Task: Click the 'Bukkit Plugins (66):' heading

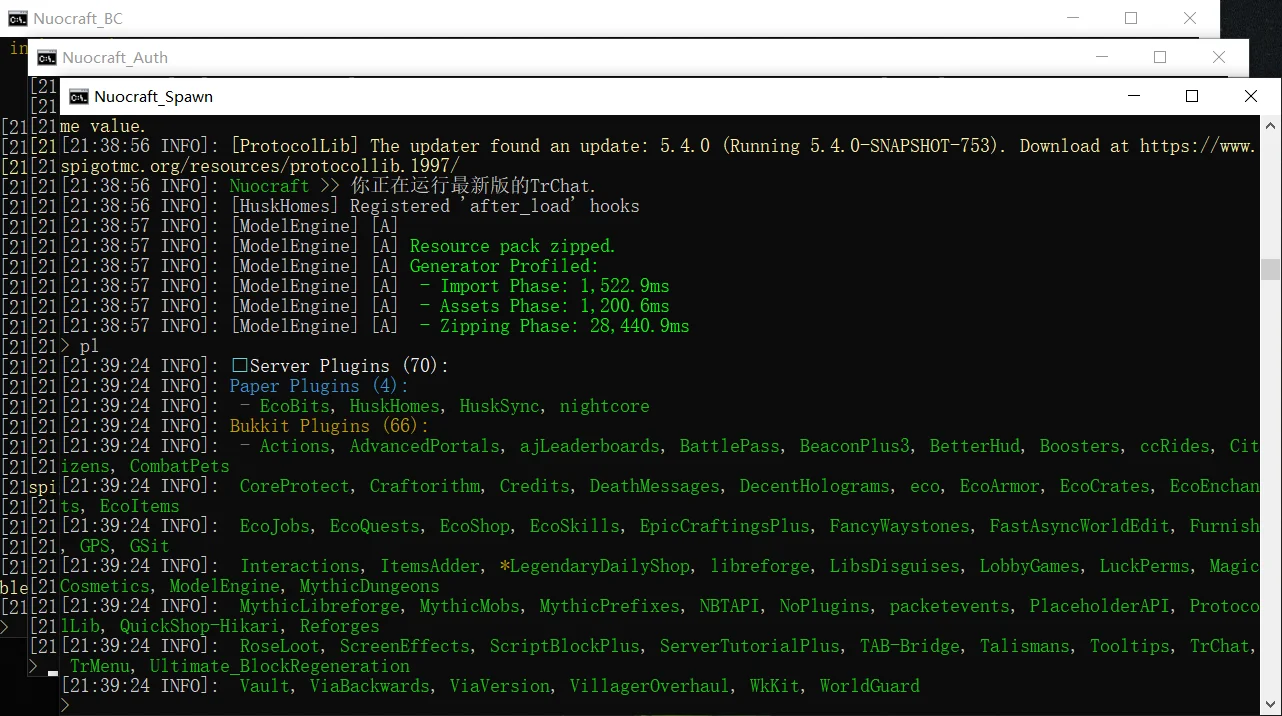Action: [x=330, y=426]
